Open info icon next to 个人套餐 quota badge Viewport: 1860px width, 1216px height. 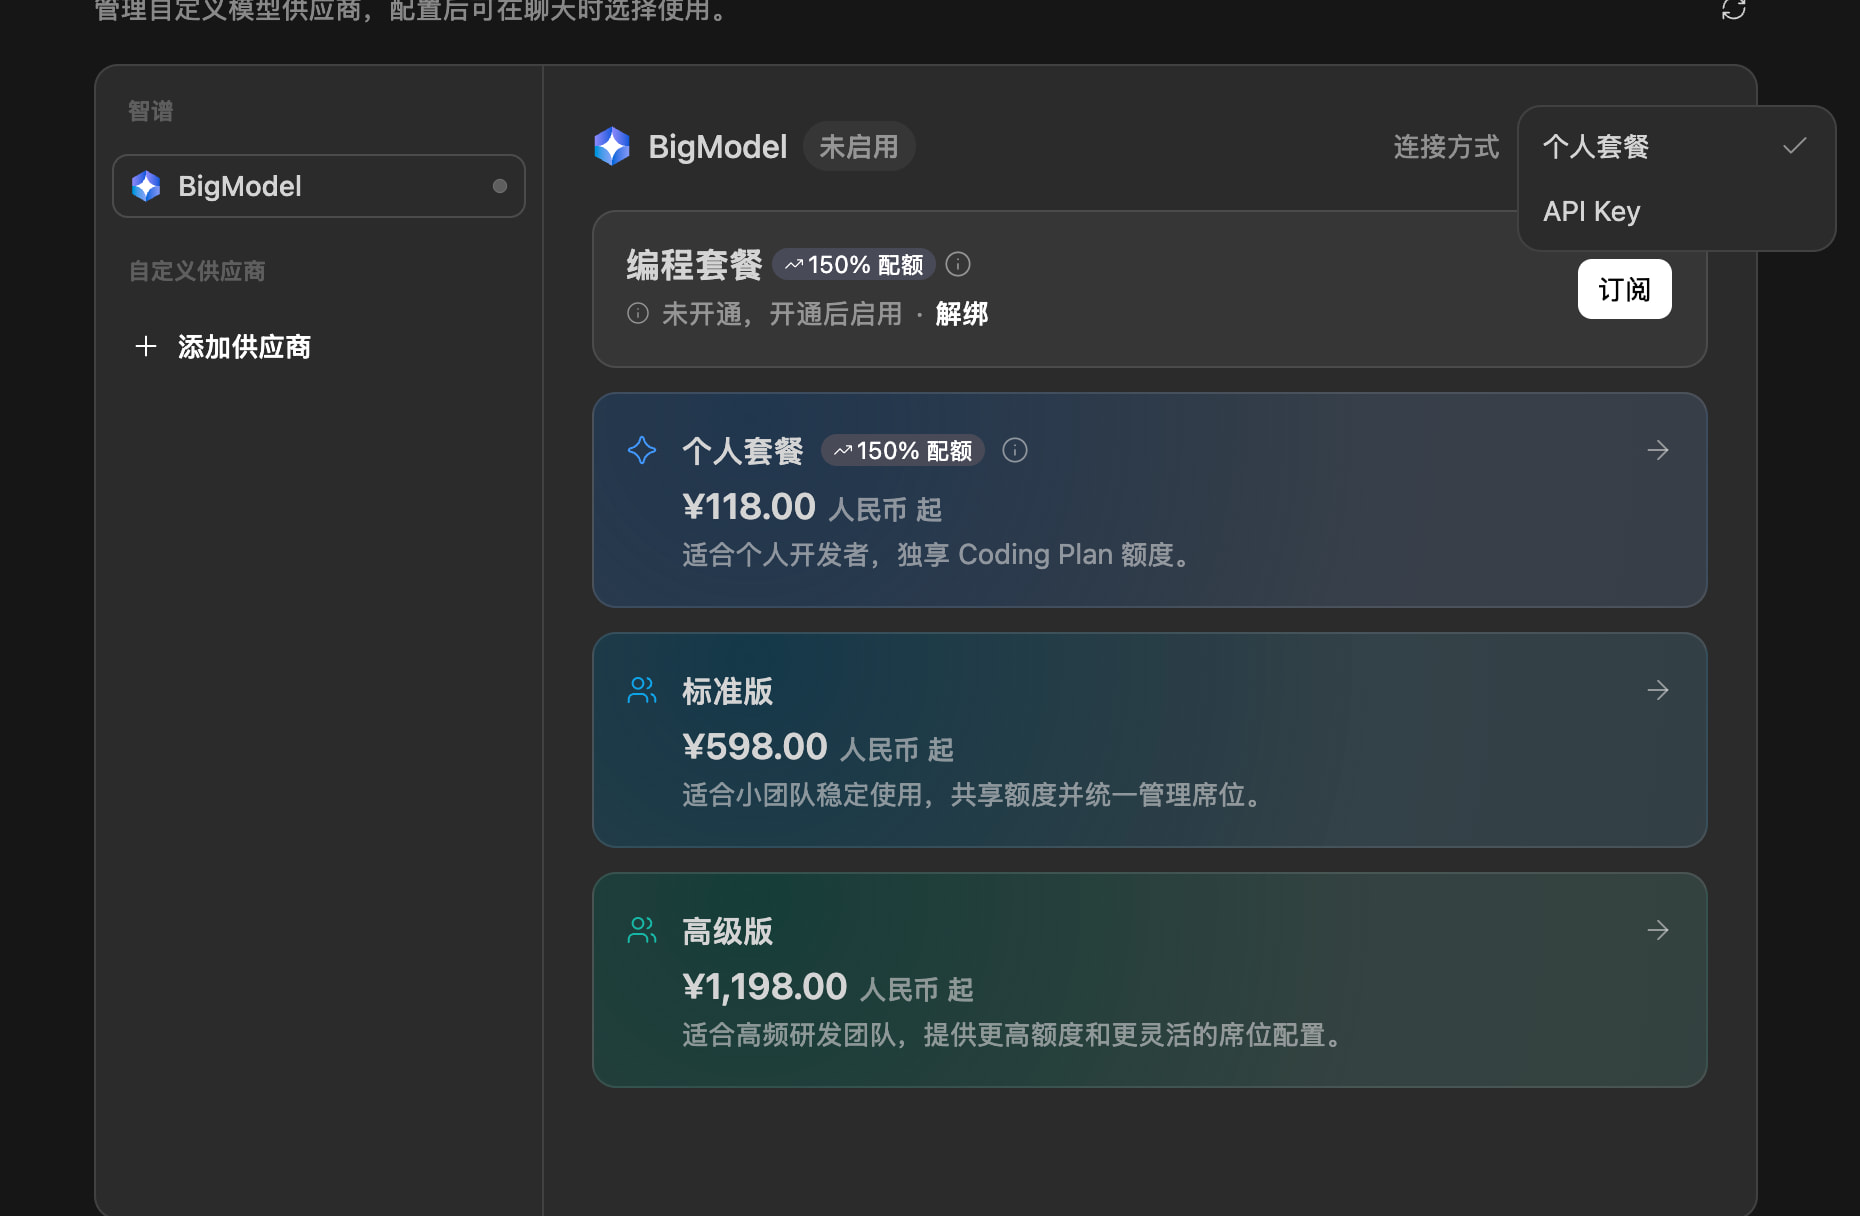tap(1015, 450)
